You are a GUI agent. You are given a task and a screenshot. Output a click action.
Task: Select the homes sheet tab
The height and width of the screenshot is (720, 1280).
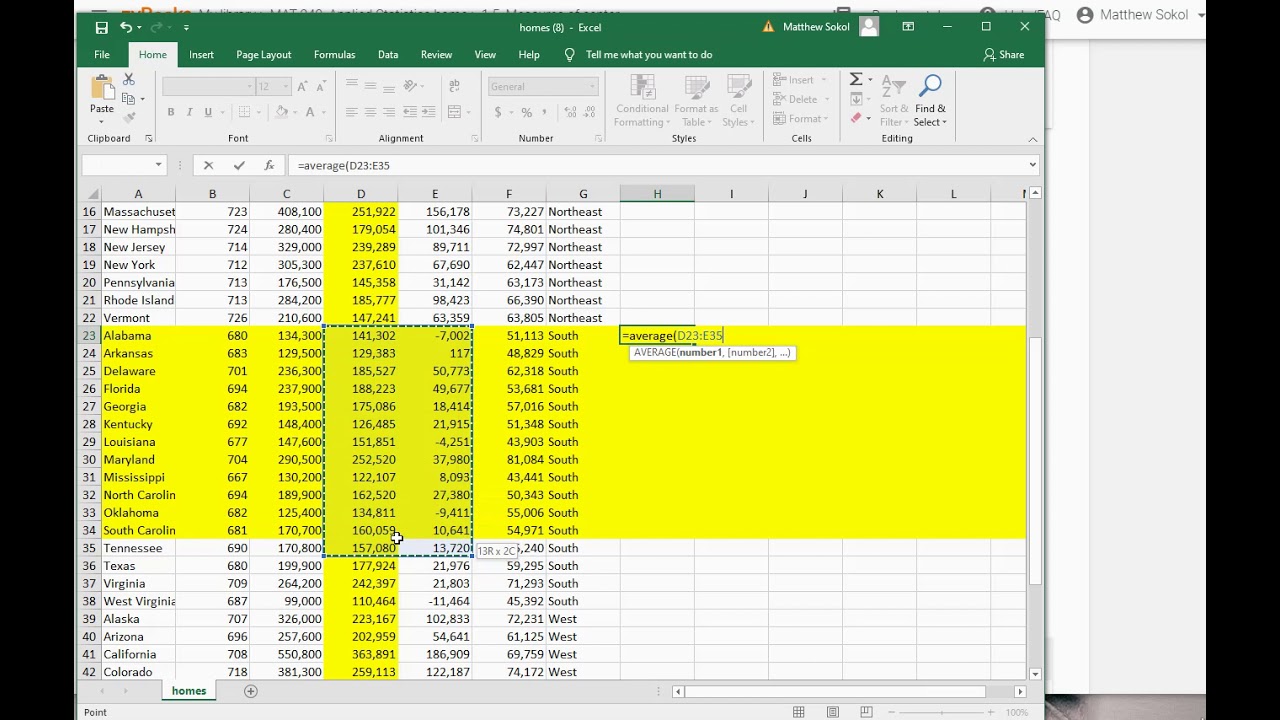coord(189,691)
